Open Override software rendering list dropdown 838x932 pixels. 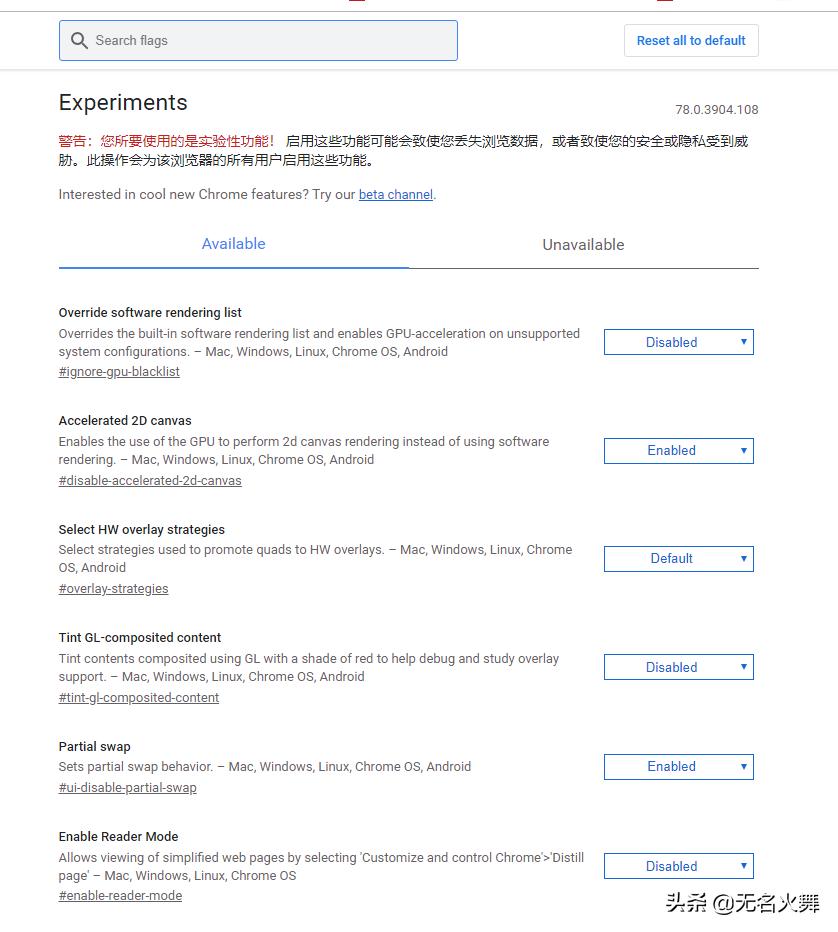point(678,342)
